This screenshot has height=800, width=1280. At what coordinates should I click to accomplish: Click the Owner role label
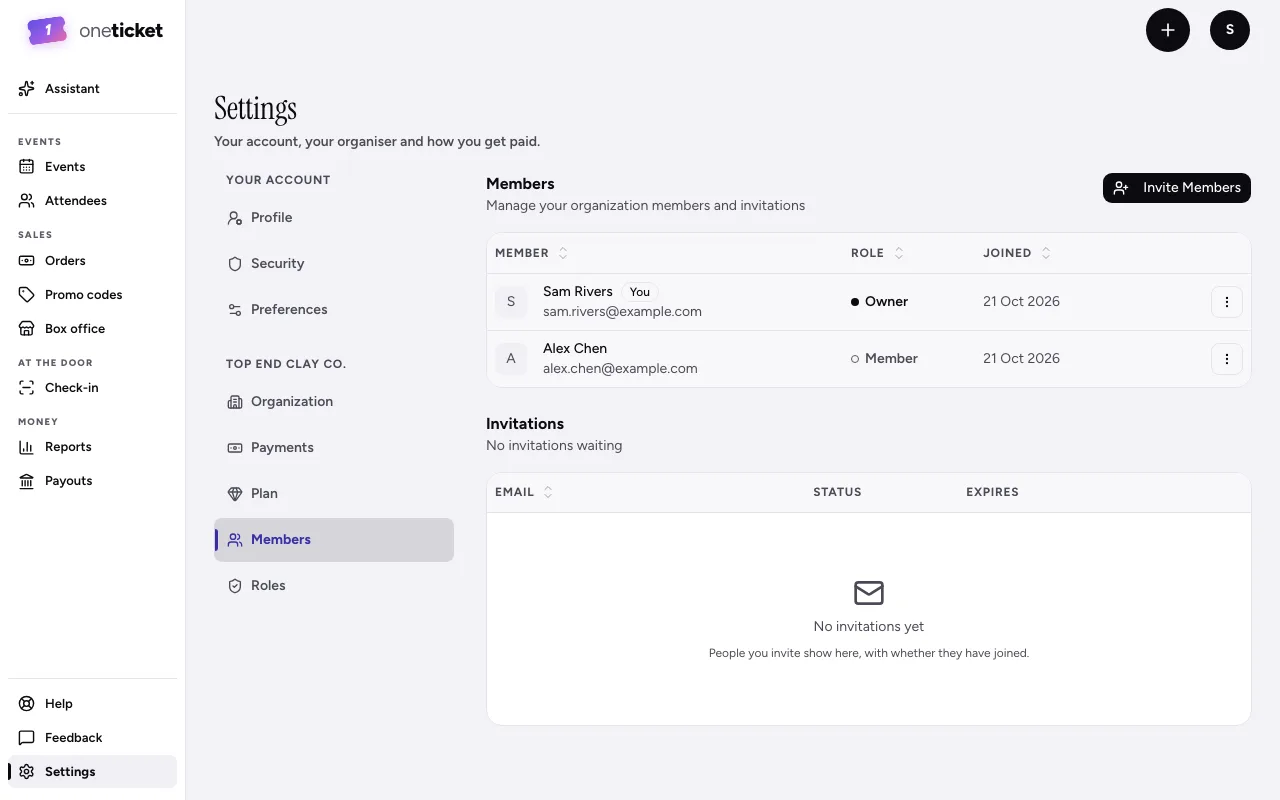pos(880,302)
